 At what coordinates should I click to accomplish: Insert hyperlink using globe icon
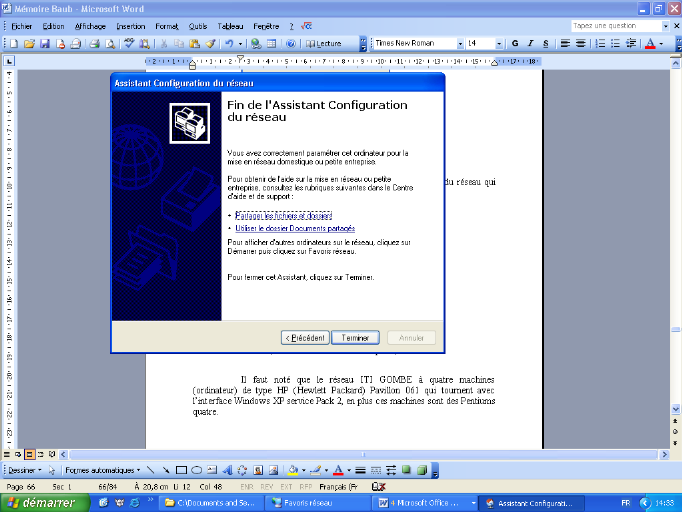pos(256,44)
